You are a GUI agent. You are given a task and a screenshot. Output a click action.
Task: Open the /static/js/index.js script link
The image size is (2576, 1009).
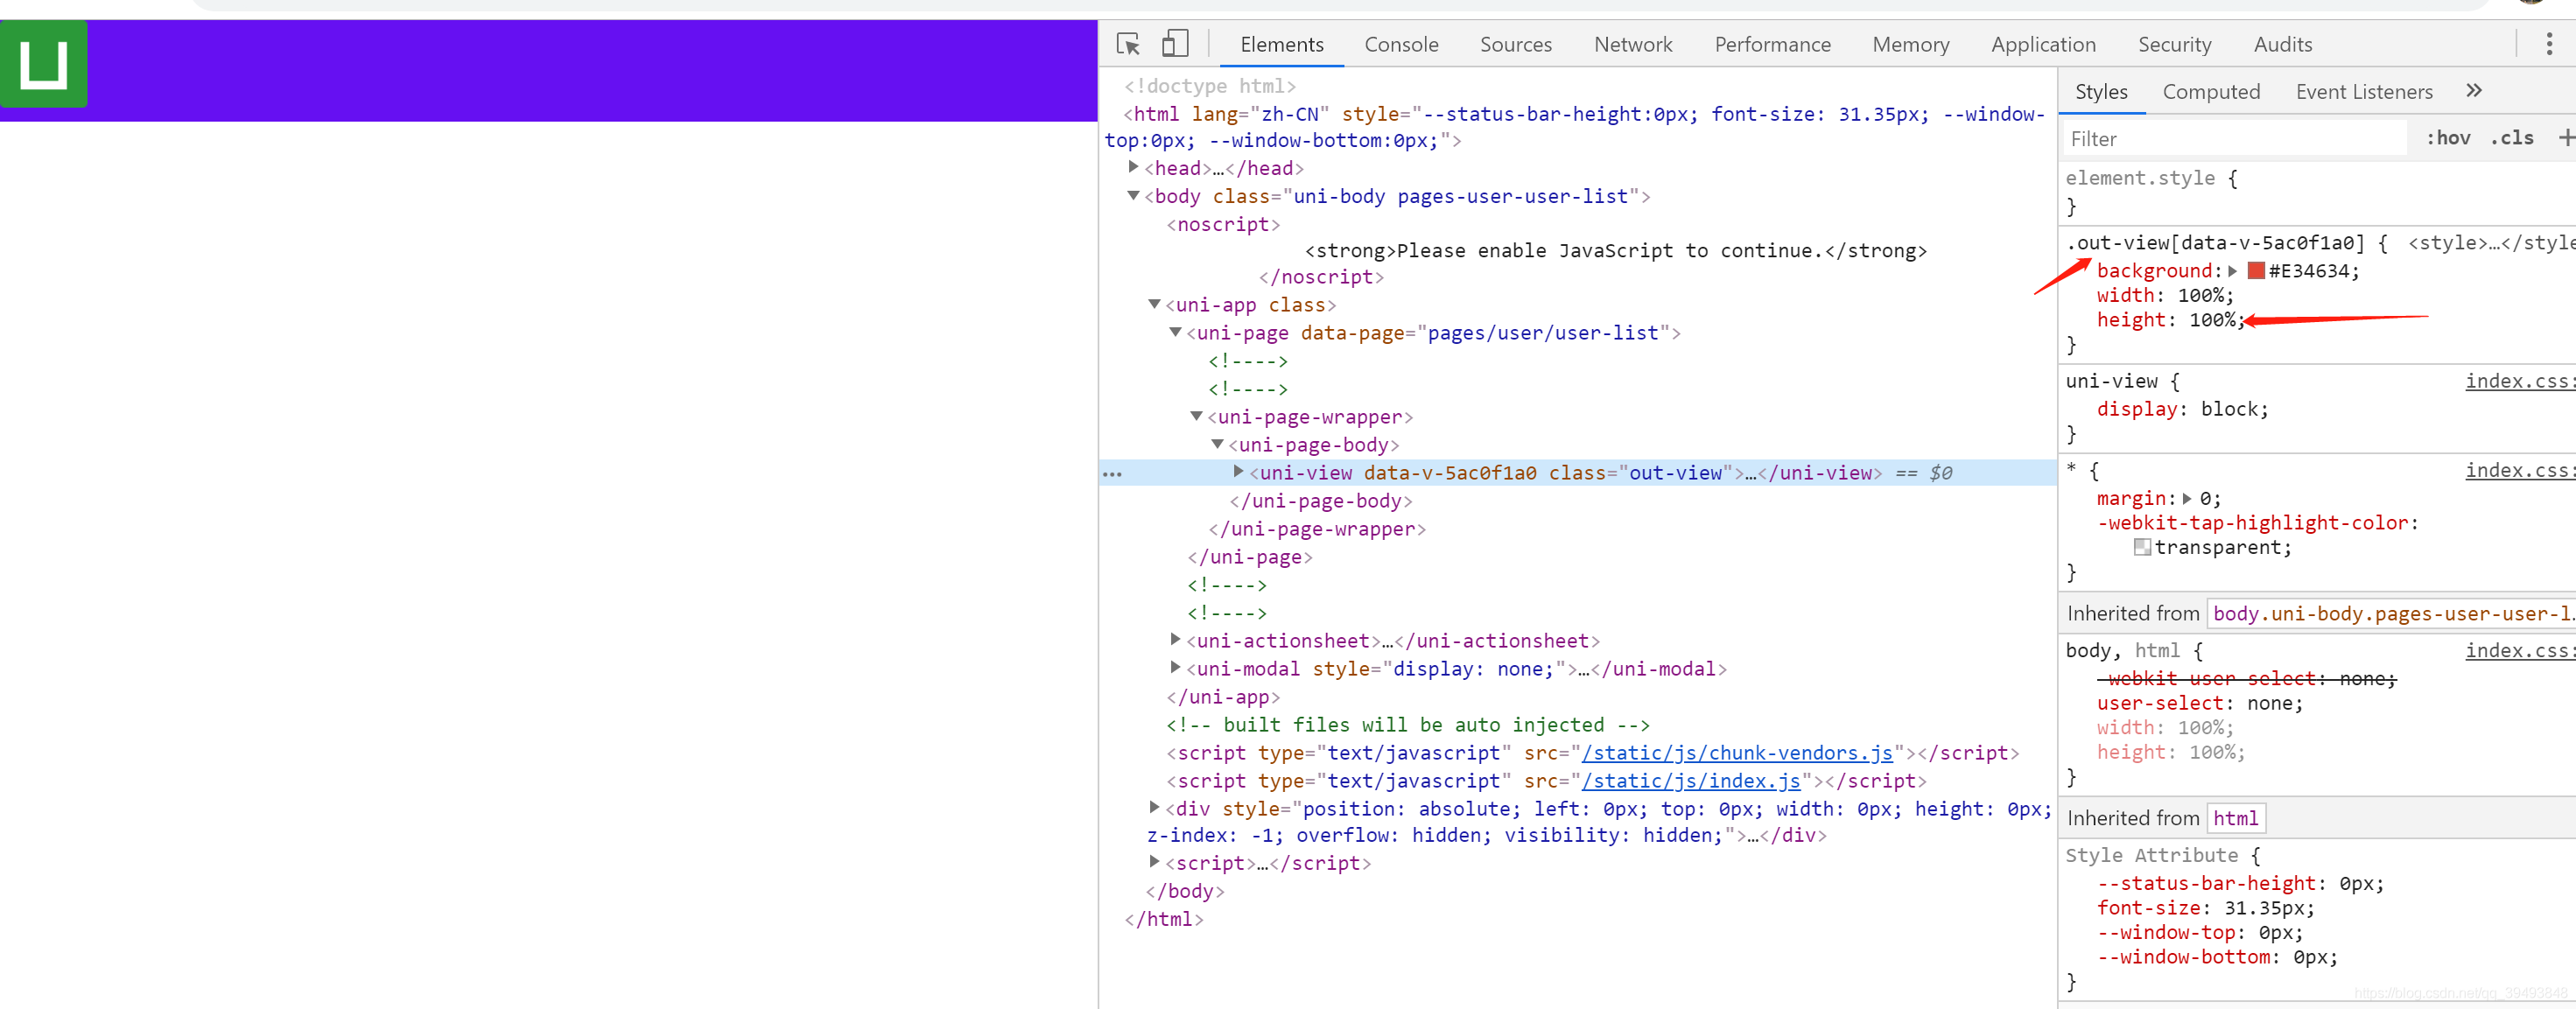[1691, 781]
